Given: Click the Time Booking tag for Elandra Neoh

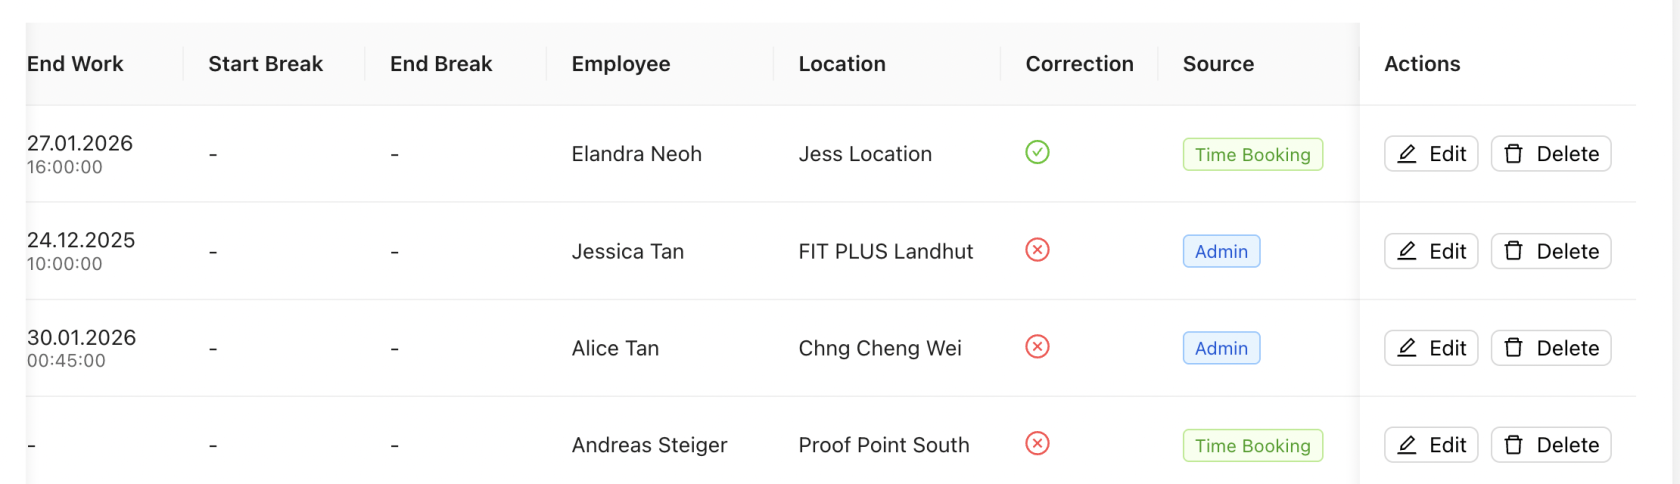Looking at the screenshot, I should pyautogui.click(x=1252, y=155).
